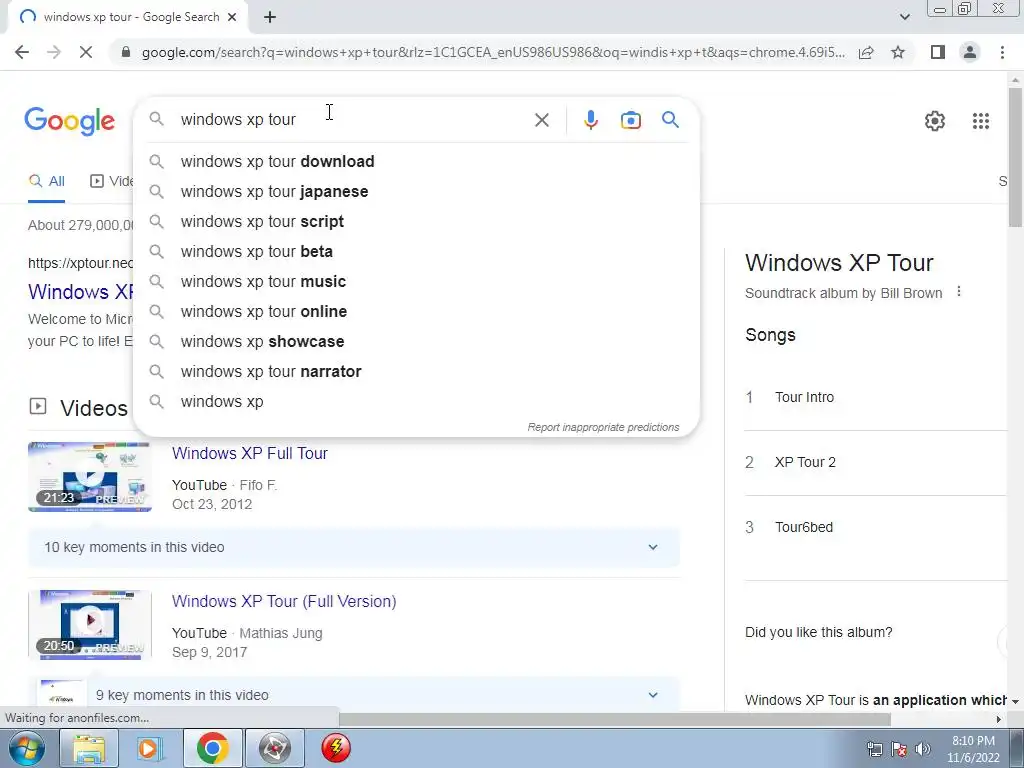The width and height of the screenshot is (1024, 768).
Task: Select suggestion 'windows xp tour download'
Action: tap(416, 161)
